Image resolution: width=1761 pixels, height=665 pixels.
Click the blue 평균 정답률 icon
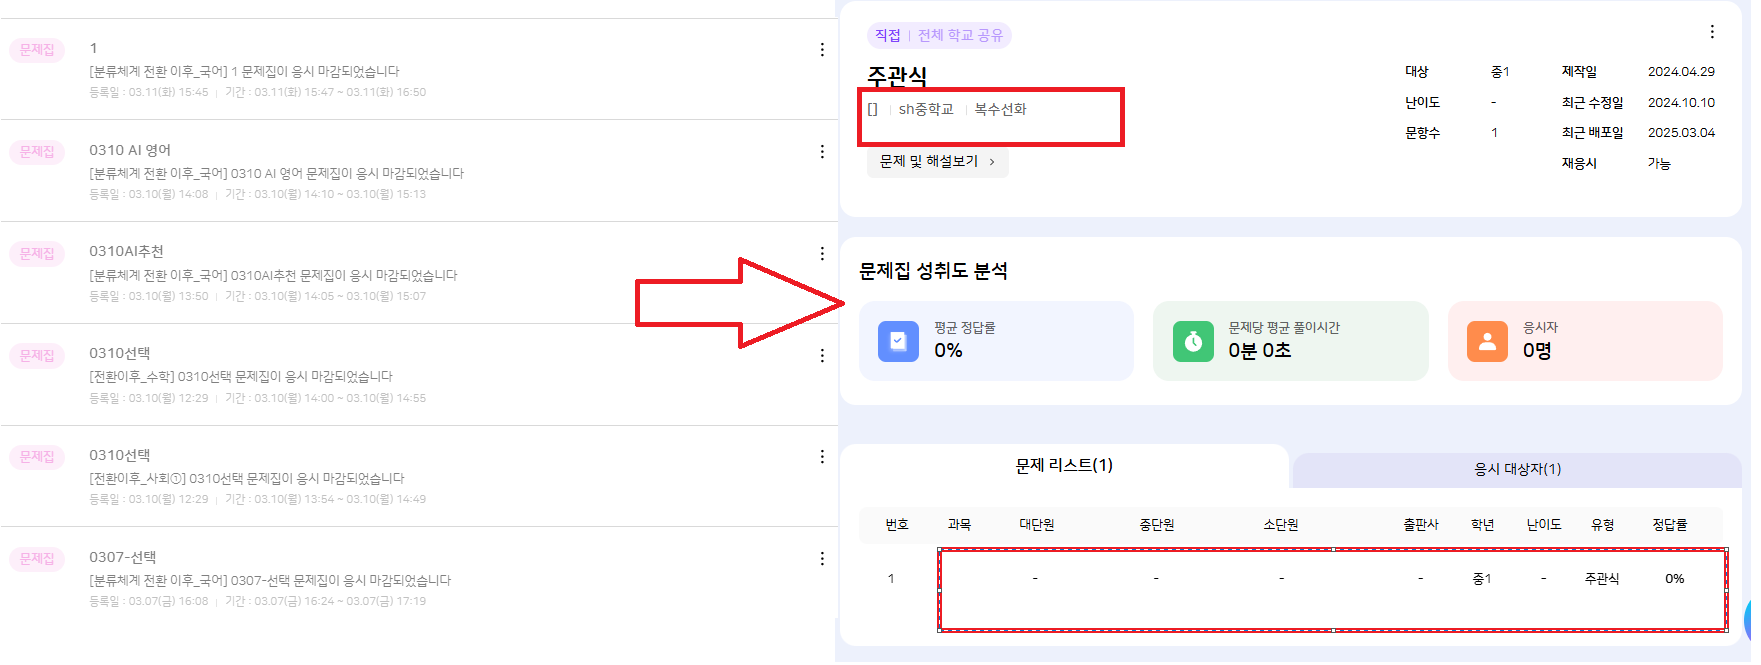coord(898,341)
